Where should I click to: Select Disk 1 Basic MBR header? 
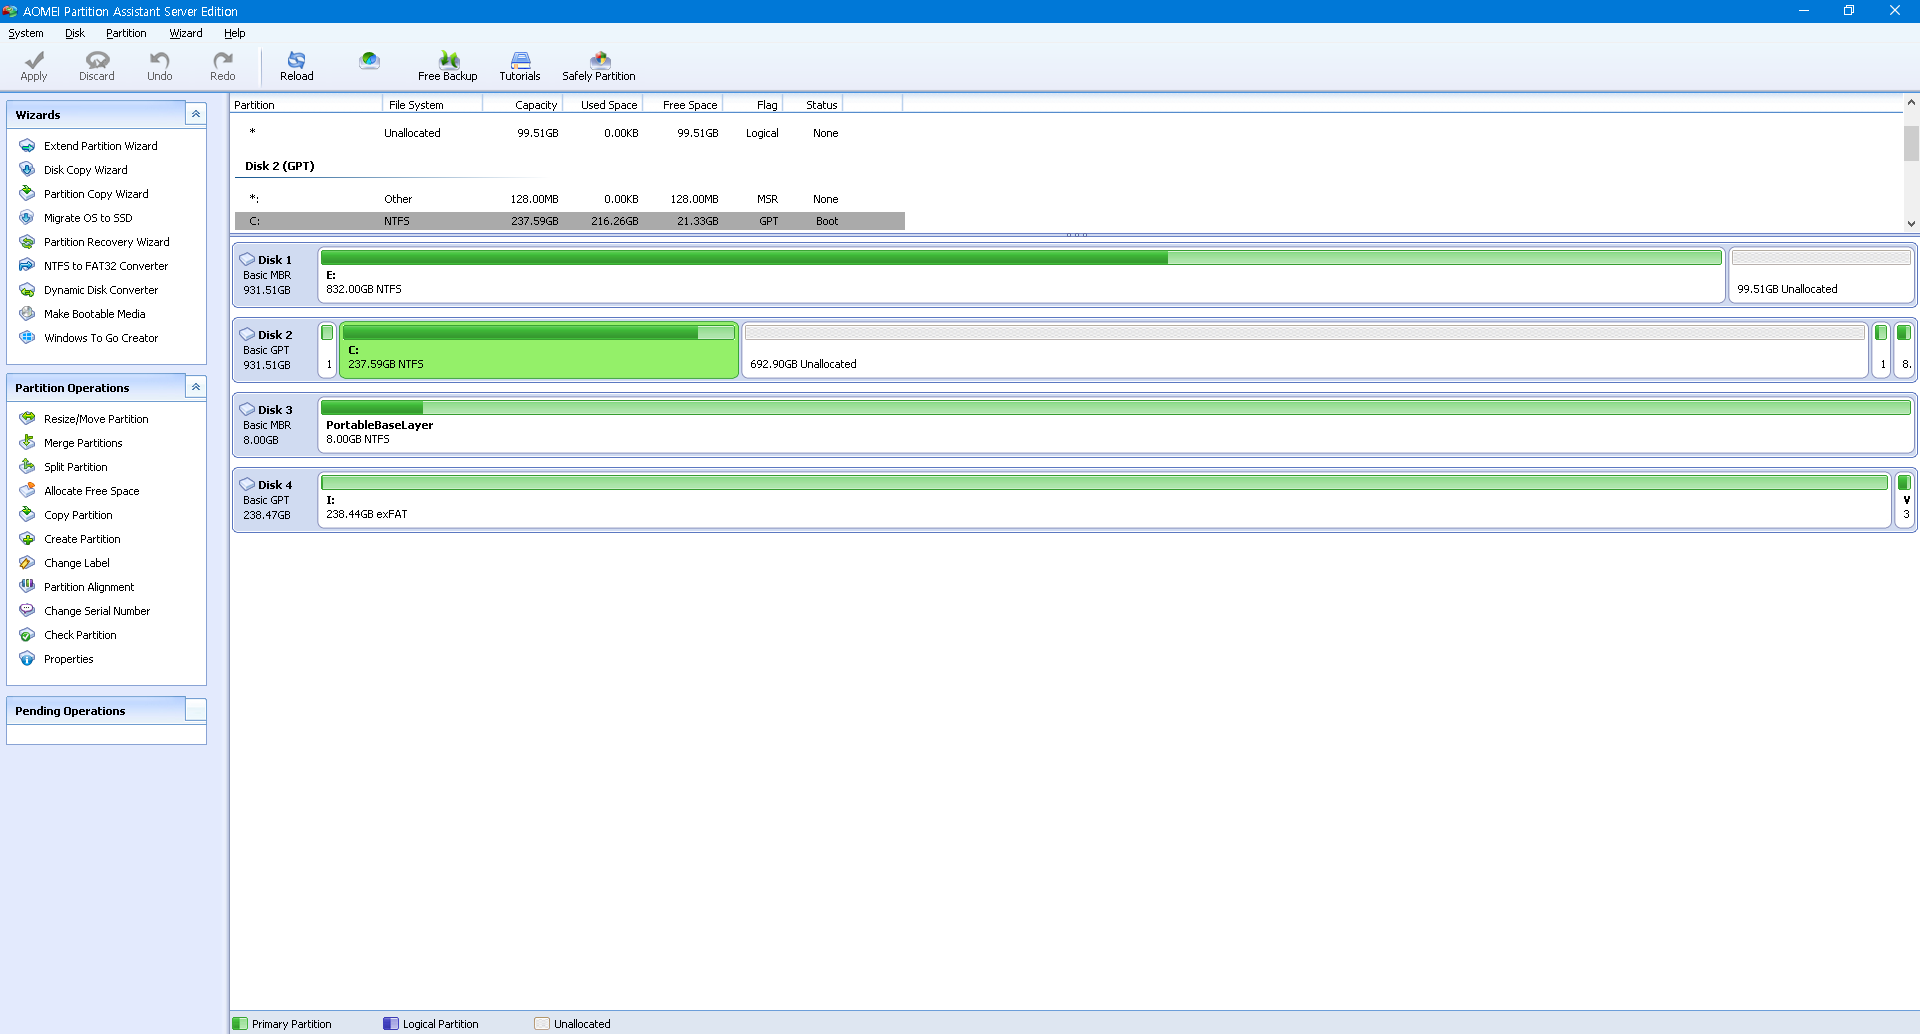point(275,275)
